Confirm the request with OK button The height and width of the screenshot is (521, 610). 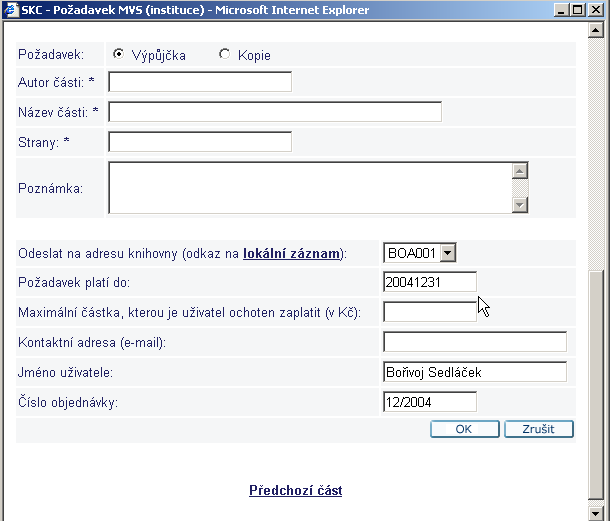[x=465, y=429]
